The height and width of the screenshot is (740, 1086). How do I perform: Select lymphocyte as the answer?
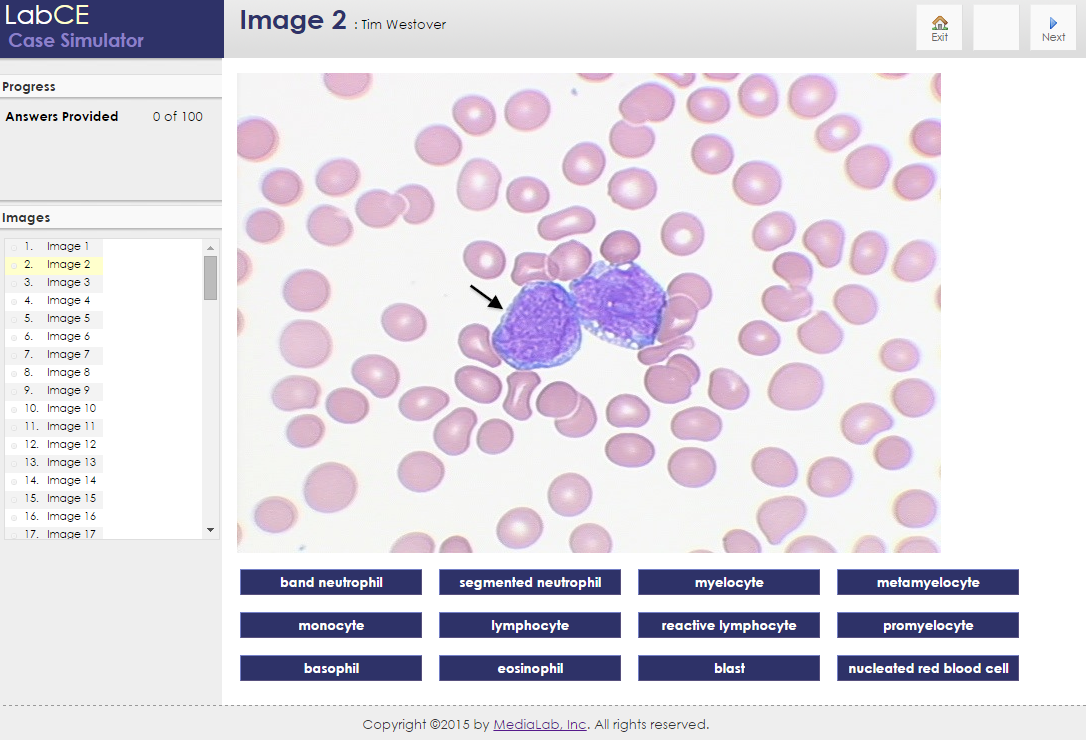point(530,625)
